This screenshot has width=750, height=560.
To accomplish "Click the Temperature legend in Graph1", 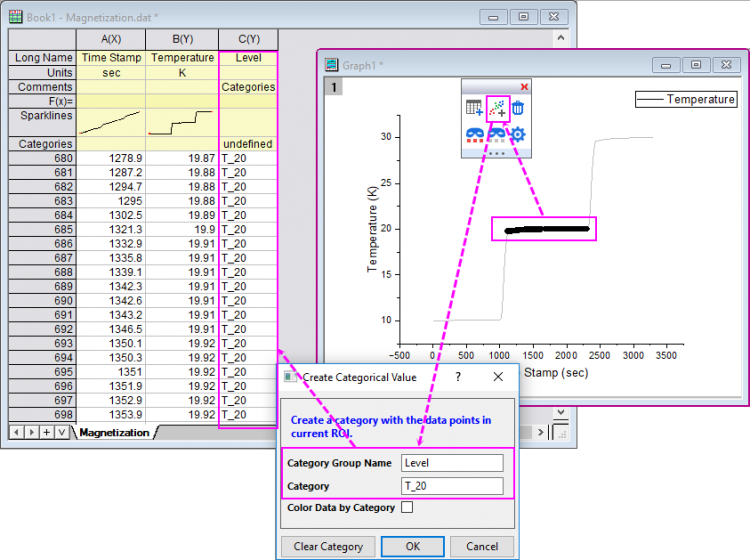I will (686, 99).
